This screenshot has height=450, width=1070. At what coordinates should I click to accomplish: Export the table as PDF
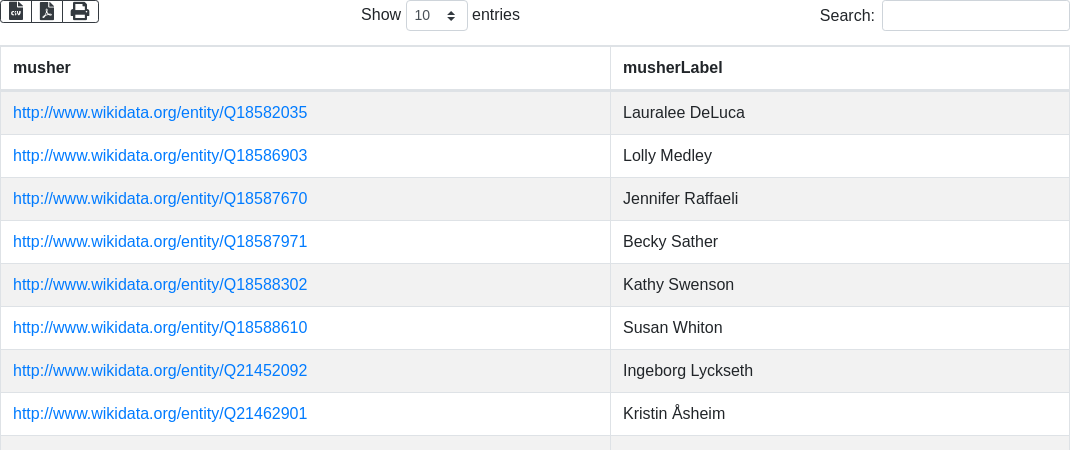point(47,11)
